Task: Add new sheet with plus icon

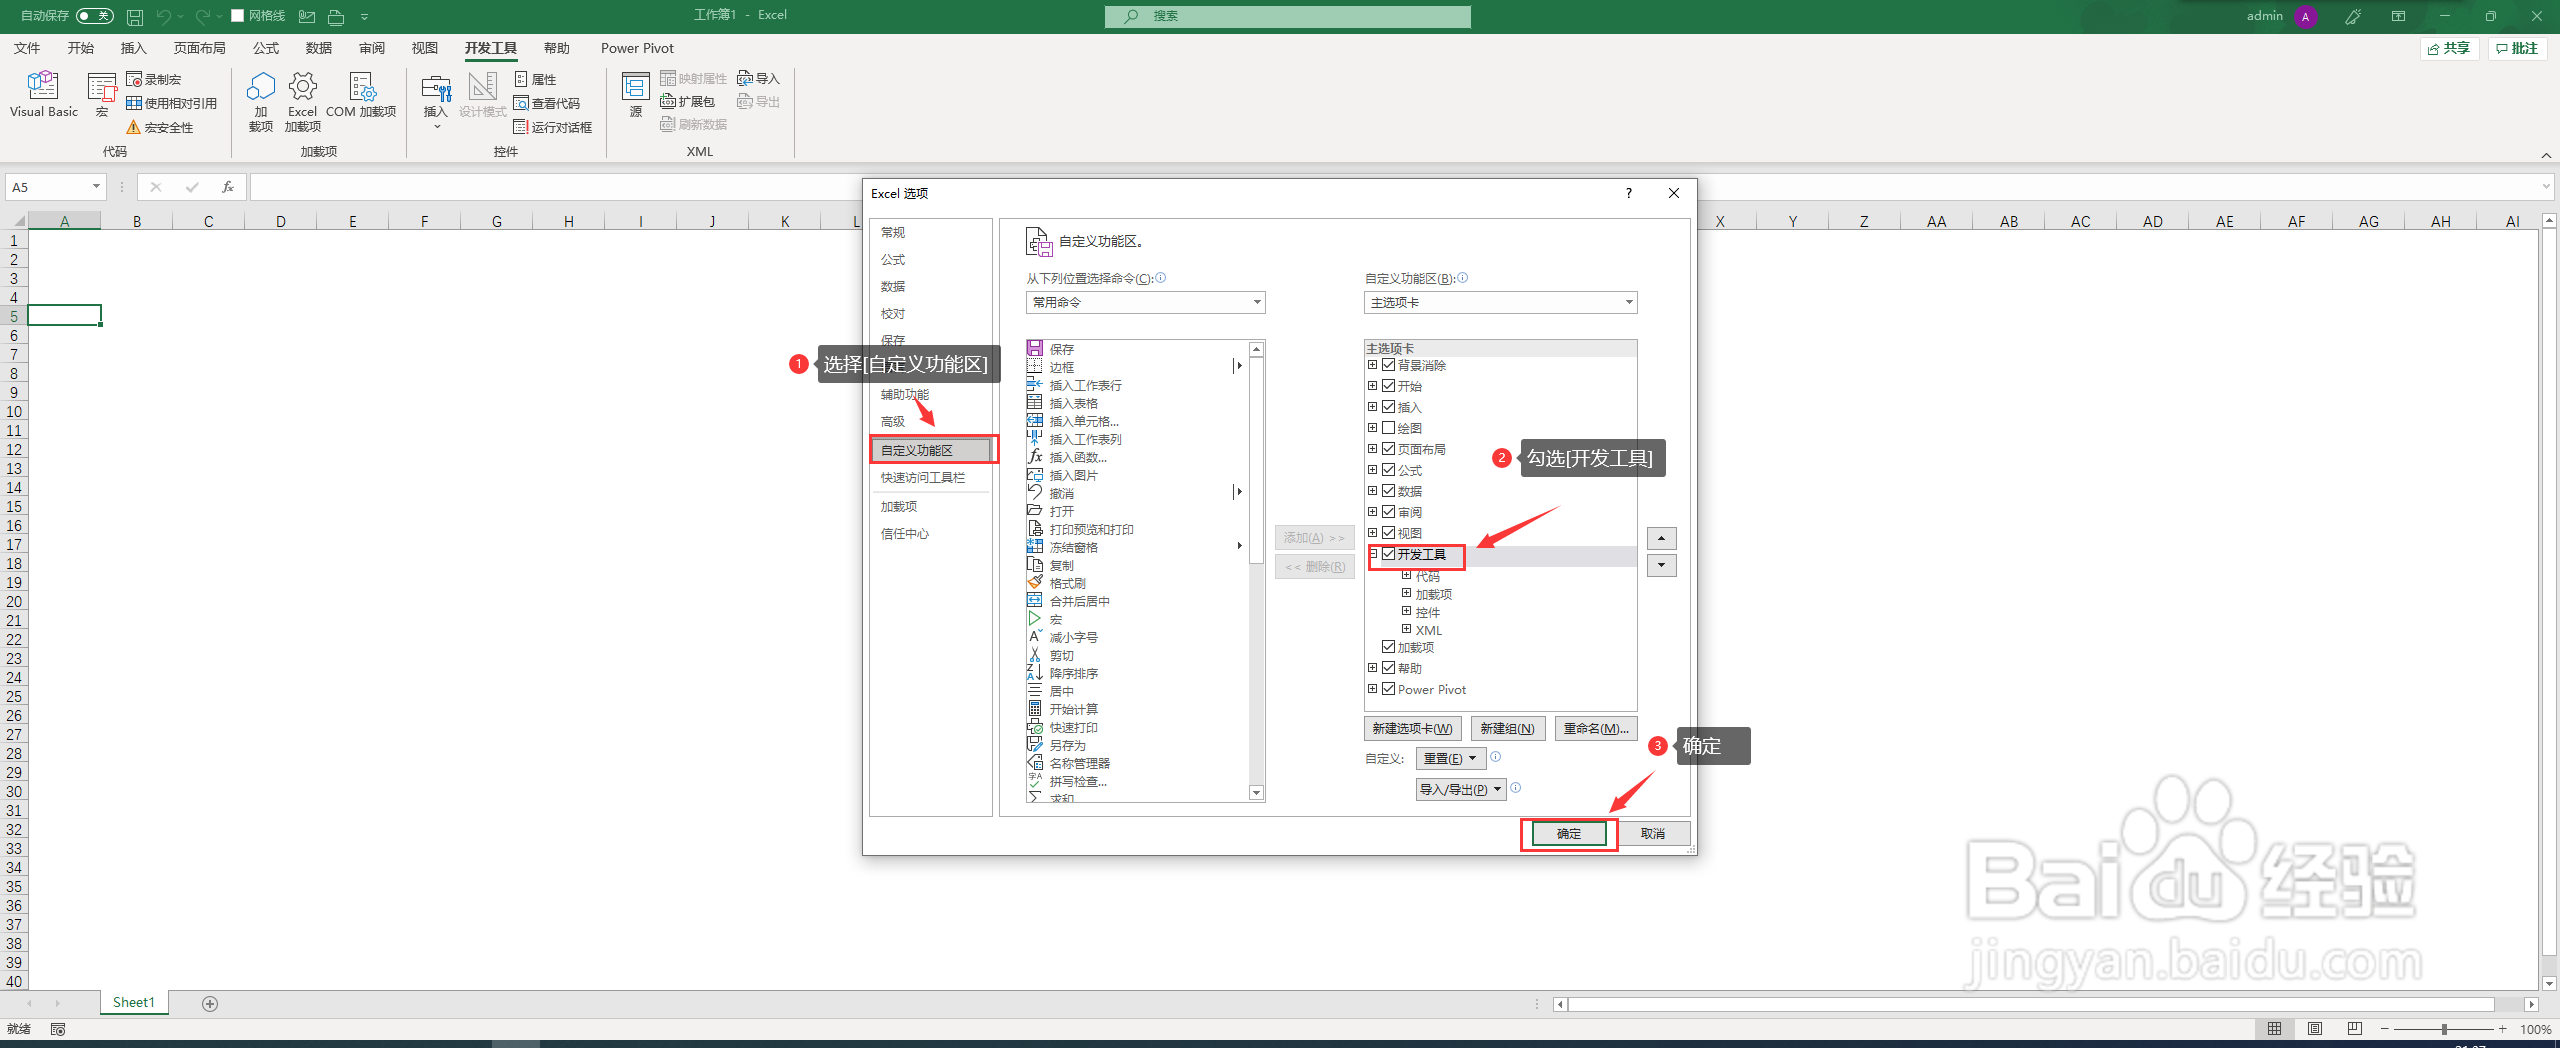Action: click(210, 1003)
